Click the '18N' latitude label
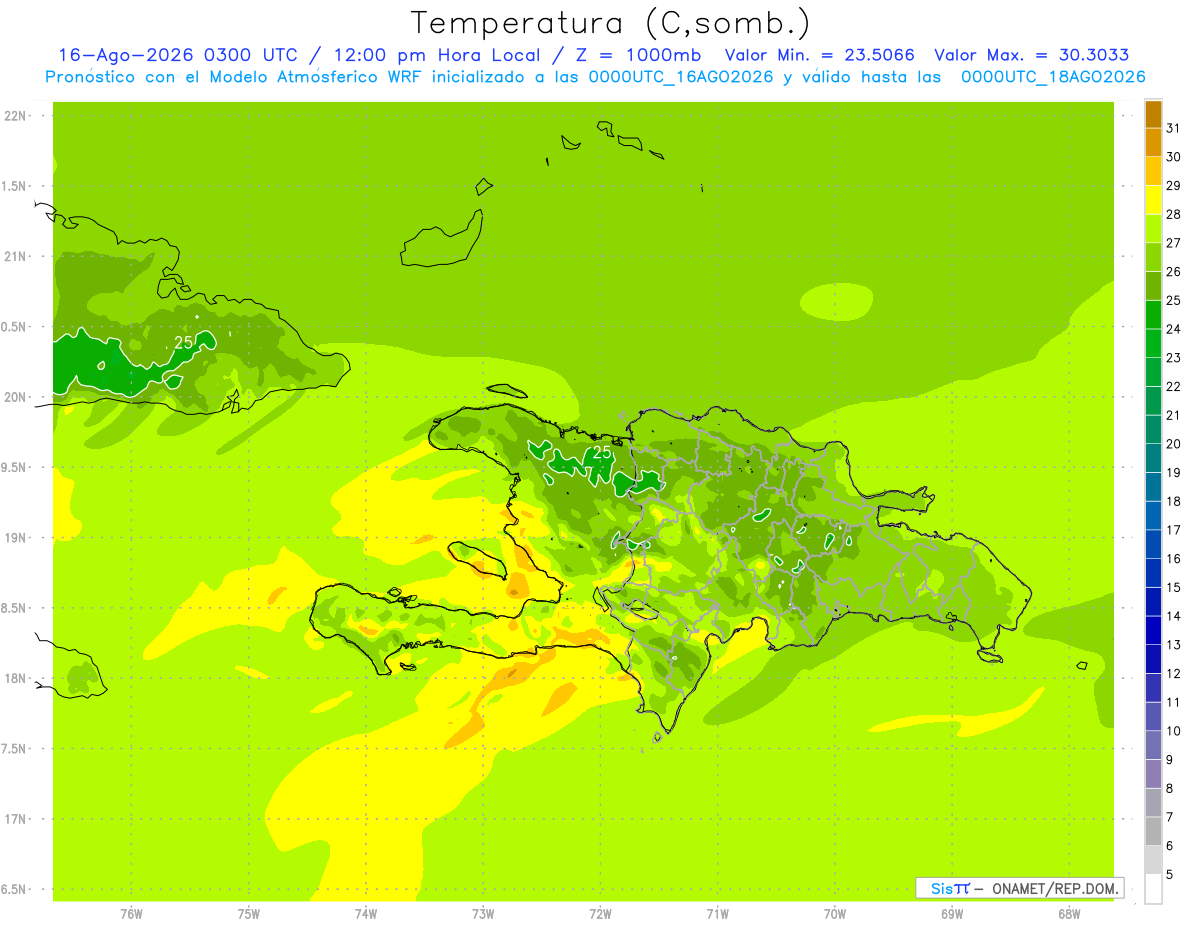This screenshot has height=927, width=1200. (x=15, y=678)
